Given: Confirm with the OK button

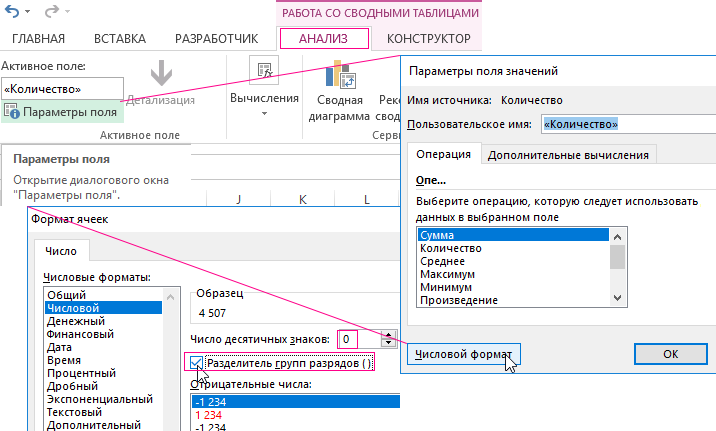Looking at the screenshot, I should coord(671,354).
